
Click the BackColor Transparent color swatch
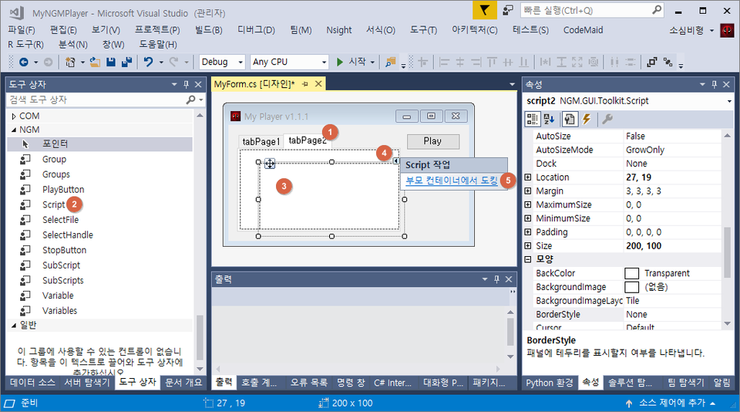631,273
